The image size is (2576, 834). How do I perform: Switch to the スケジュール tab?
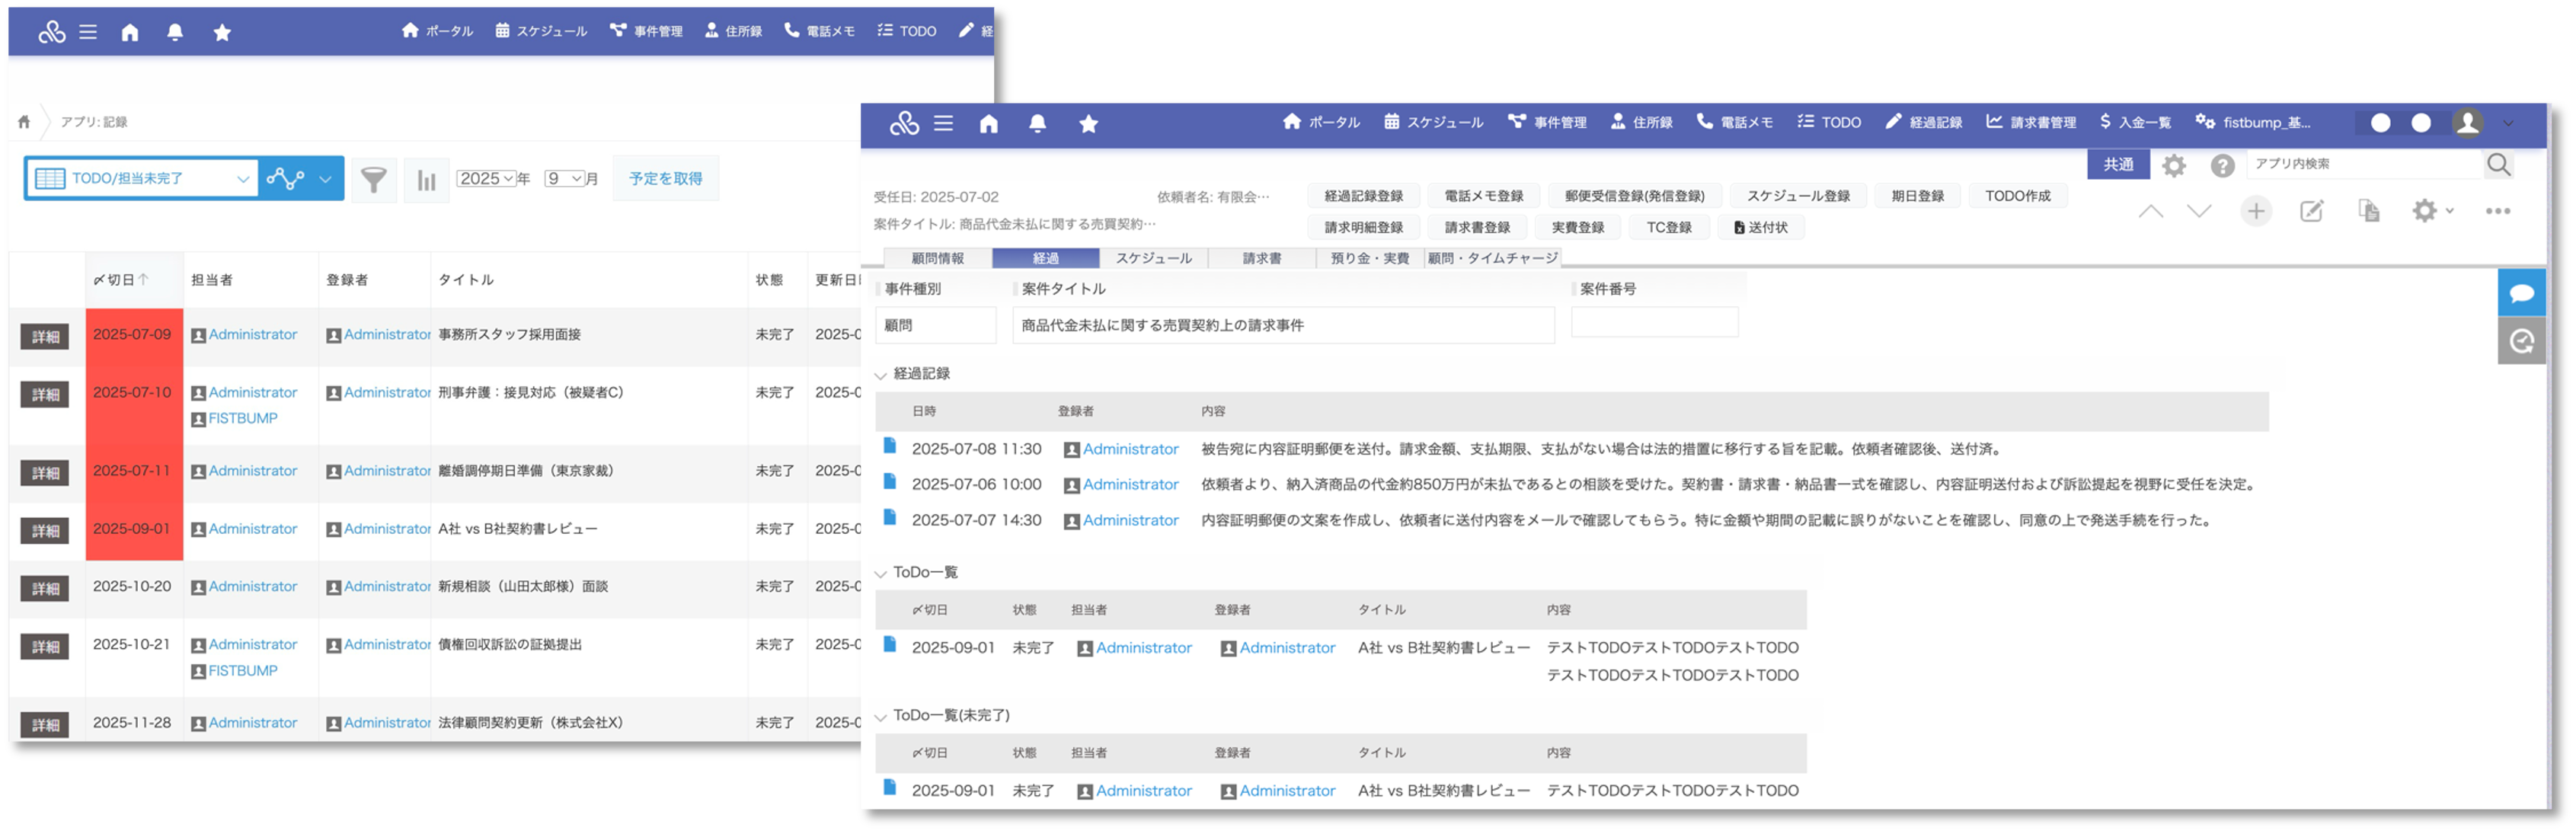tap(1153, 258)
